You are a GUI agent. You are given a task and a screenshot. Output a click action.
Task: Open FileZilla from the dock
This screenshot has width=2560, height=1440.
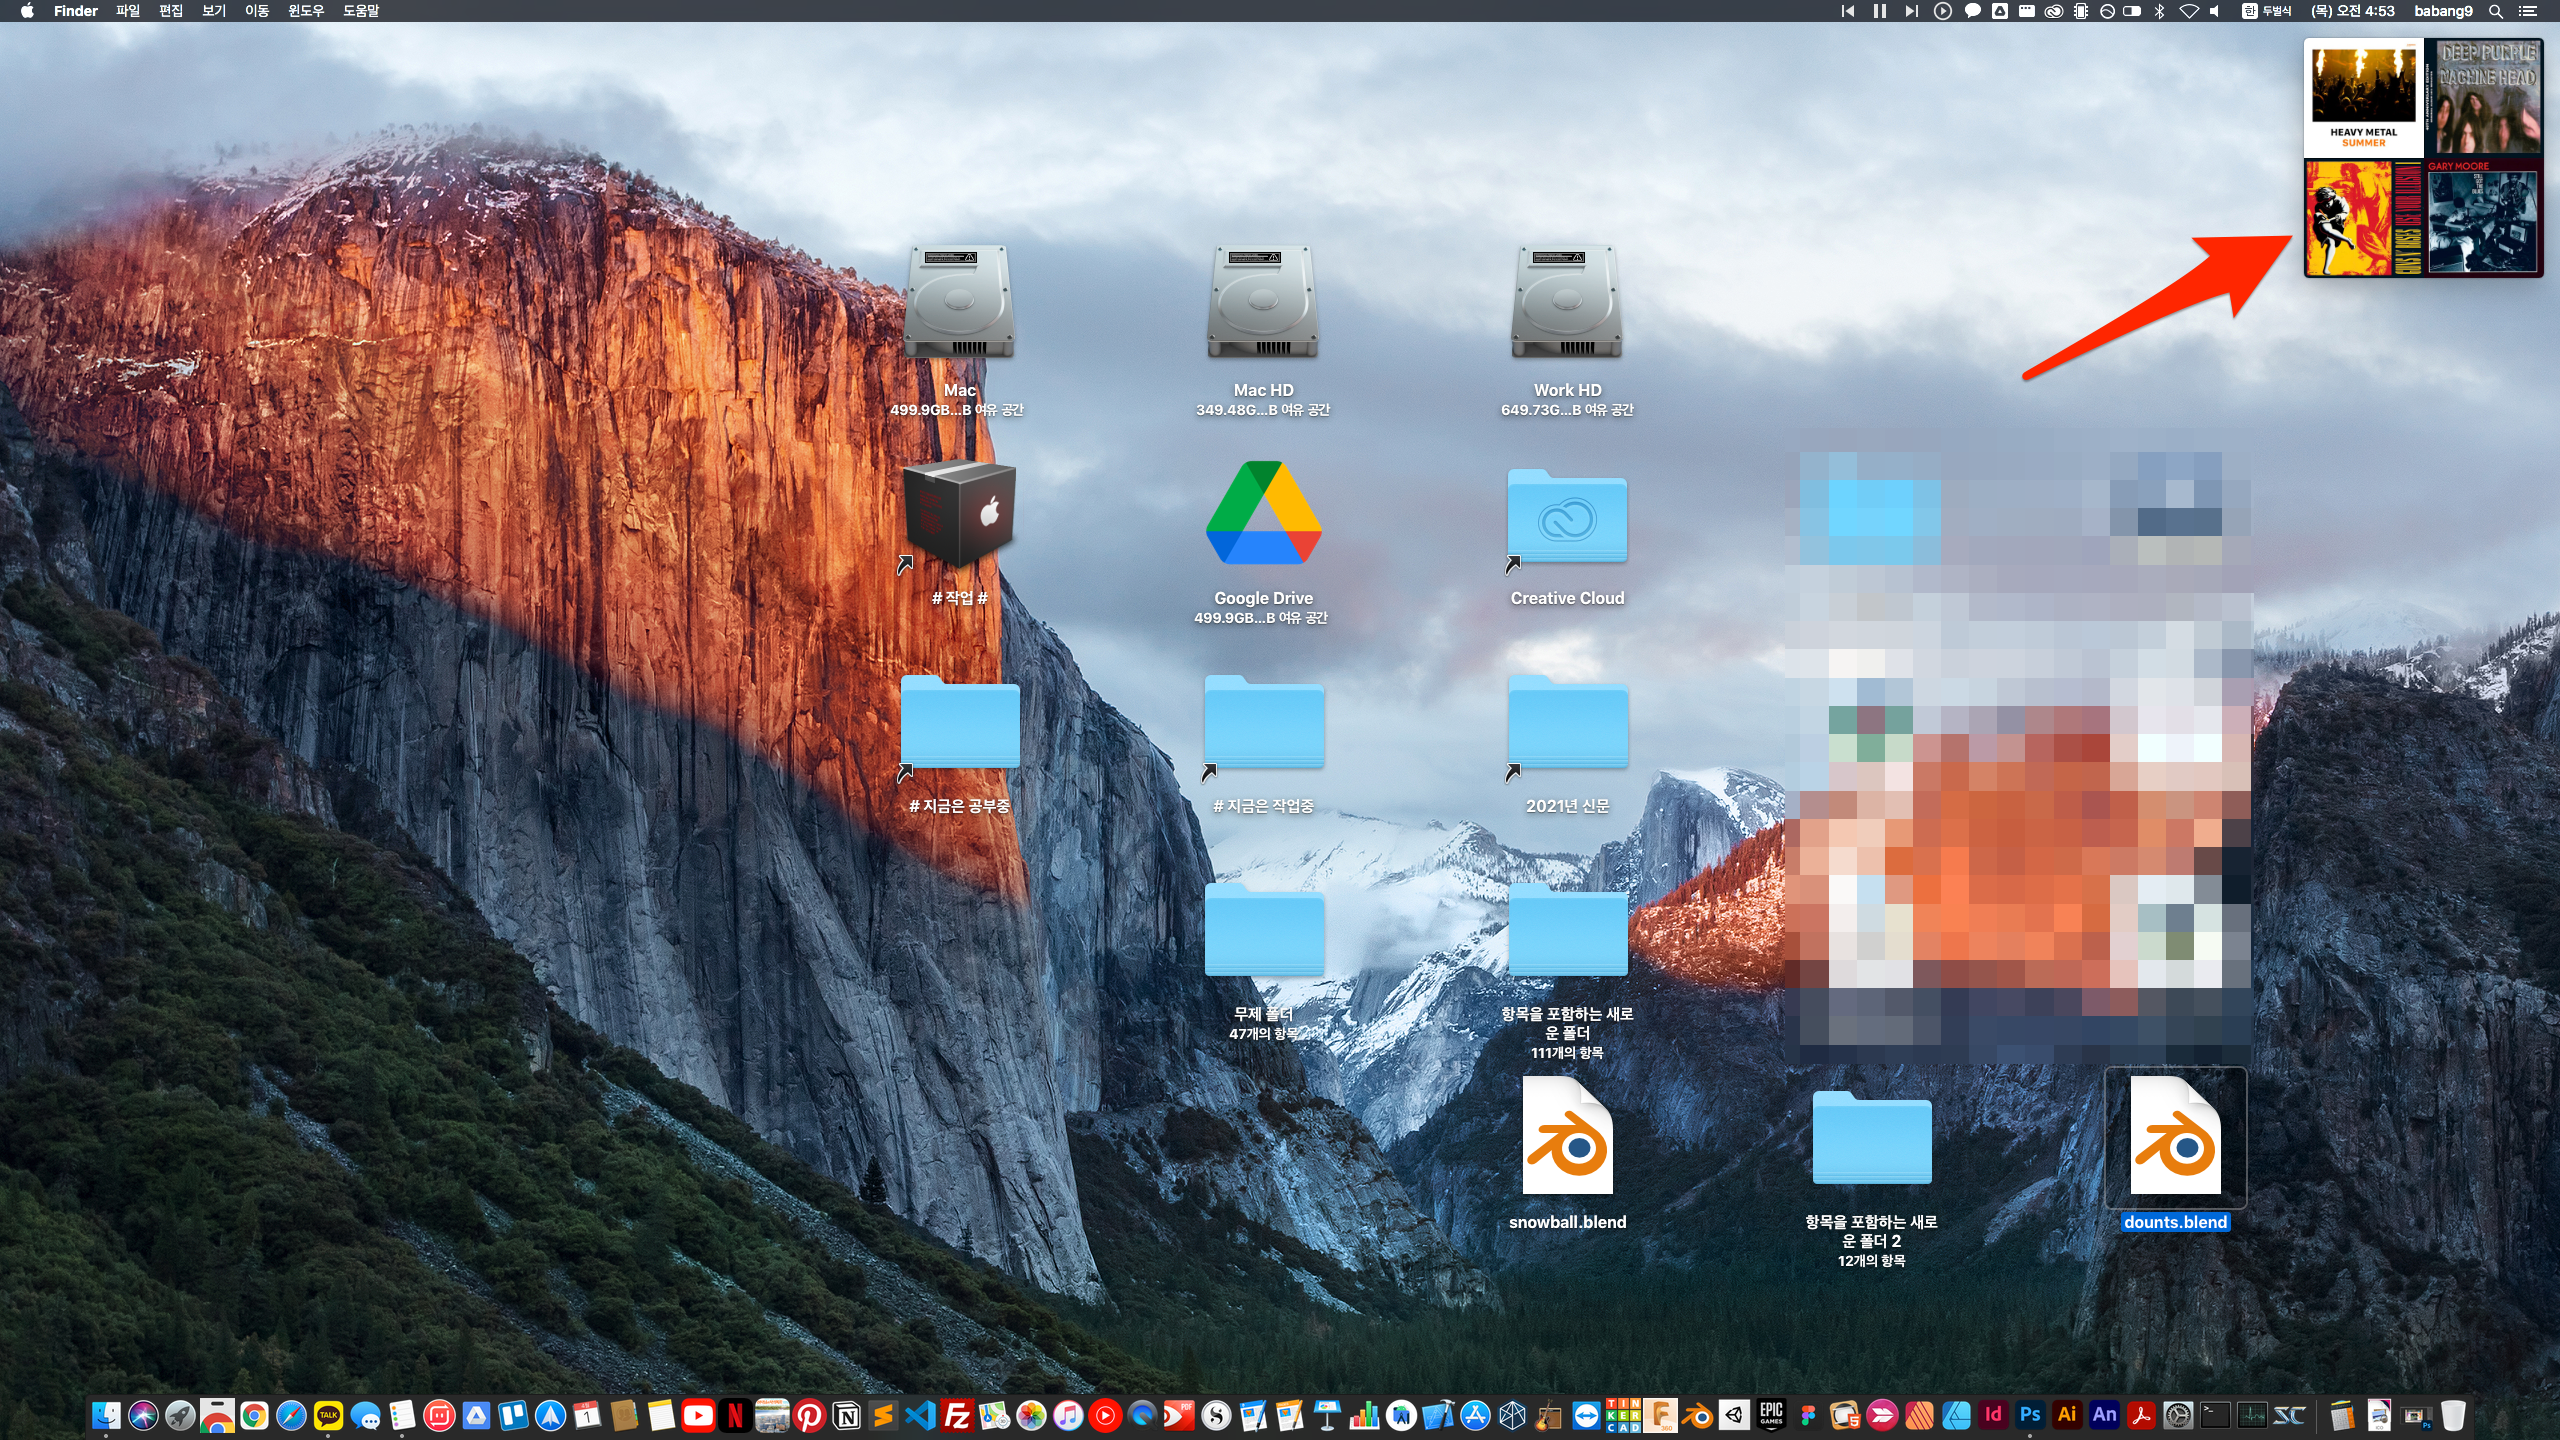coord(957,1415)
